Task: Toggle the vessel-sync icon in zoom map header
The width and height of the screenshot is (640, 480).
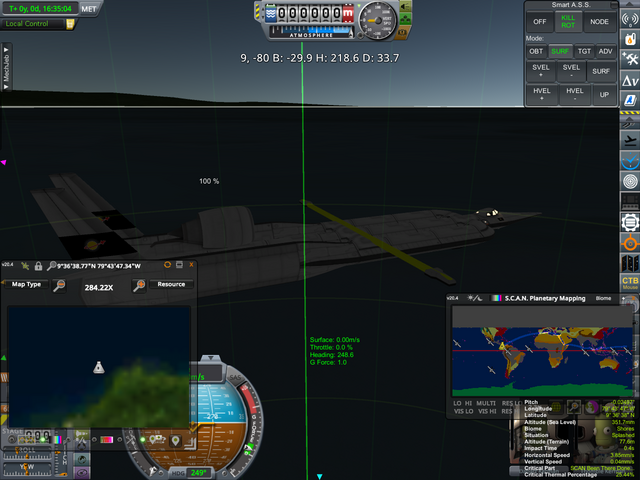Action: point(25,266)
